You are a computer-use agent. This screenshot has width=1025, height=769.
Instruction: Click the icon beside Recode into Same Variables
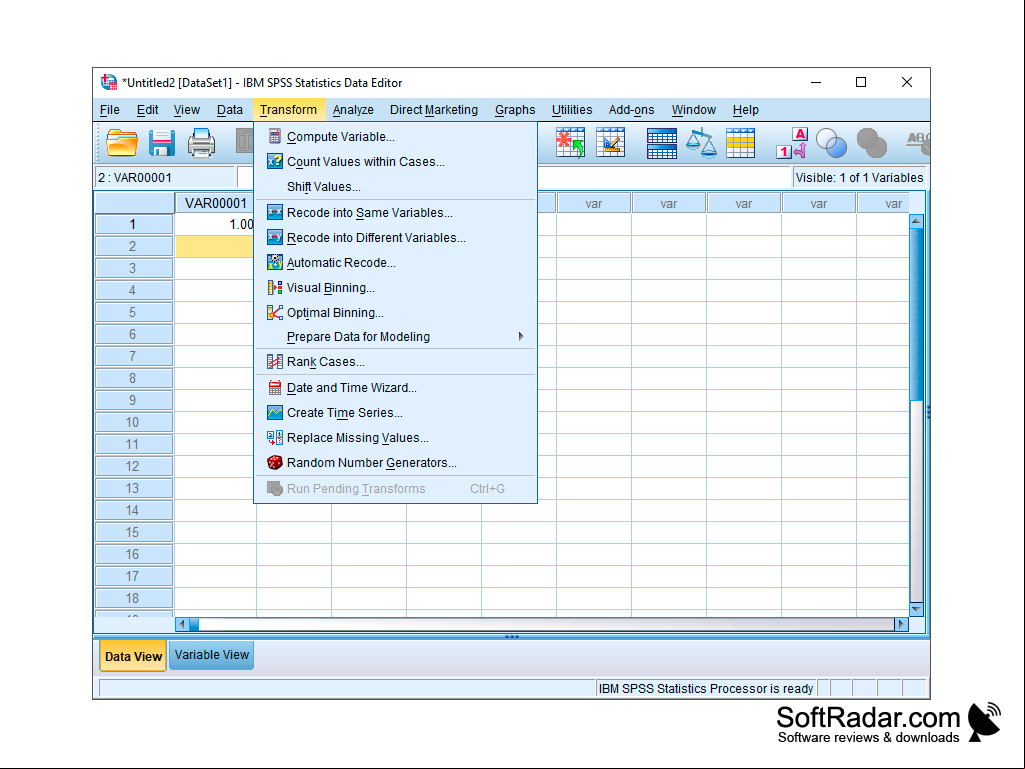[275, 213]
